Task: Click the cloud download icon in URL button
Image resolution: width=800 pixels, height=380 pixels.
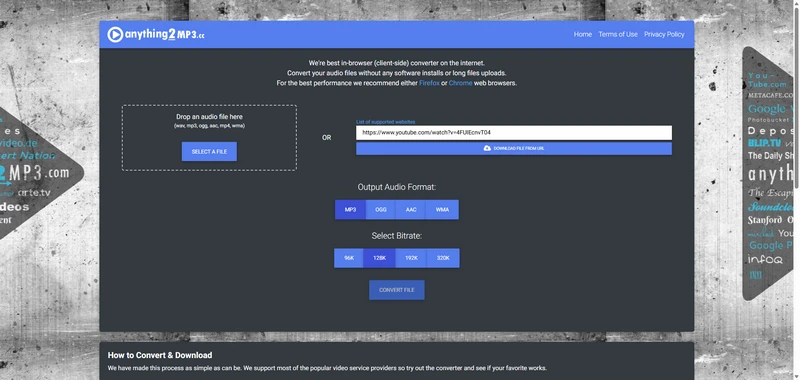Action: point(487,148)
